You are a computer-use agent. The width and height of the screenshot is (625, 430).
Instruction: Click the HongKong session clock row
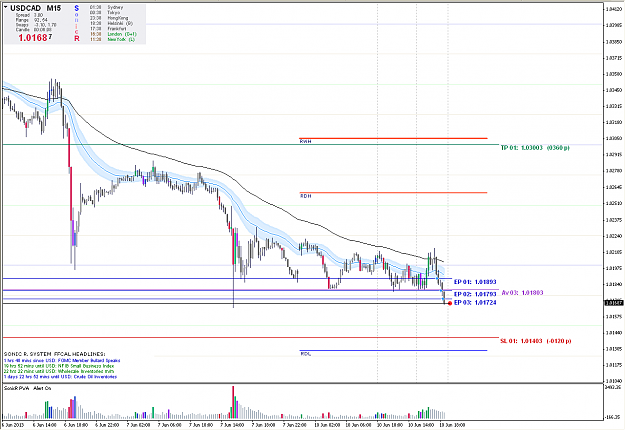[109, 18]
